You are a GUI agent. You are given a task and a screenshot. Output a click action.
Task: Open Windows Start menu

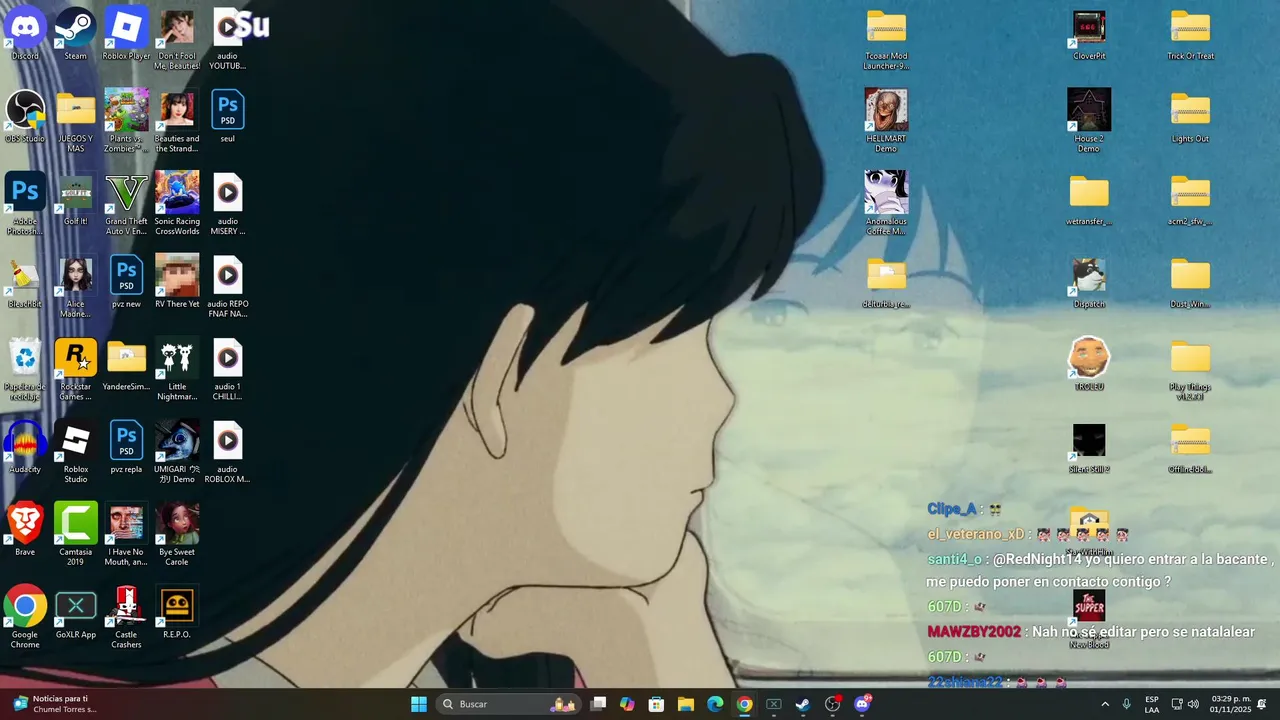tap(419, 704)
